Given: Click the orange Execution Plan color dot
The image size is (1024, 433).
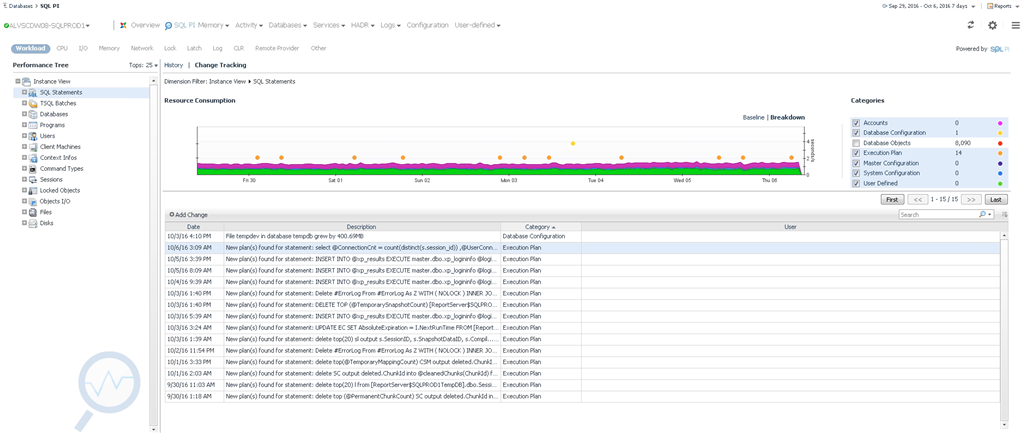Looking at the screenshot, I should coord(1000,153).
